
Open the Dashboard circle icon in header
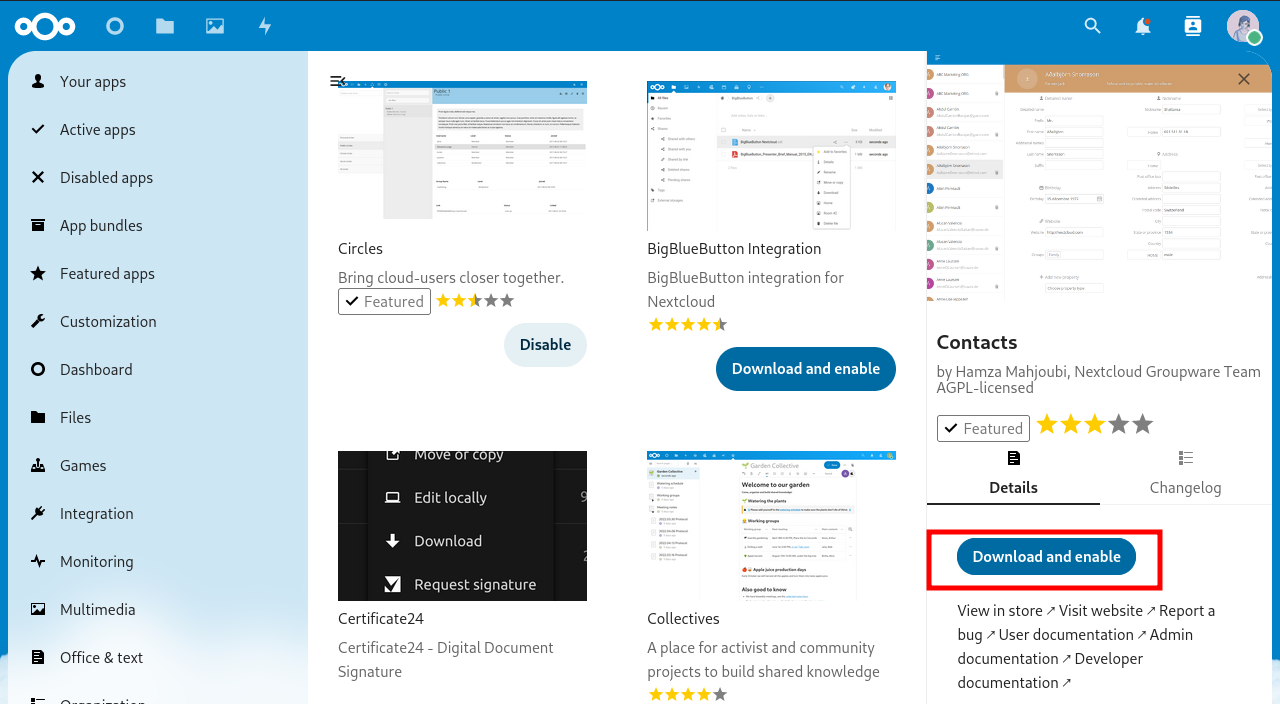click(115, 26)
